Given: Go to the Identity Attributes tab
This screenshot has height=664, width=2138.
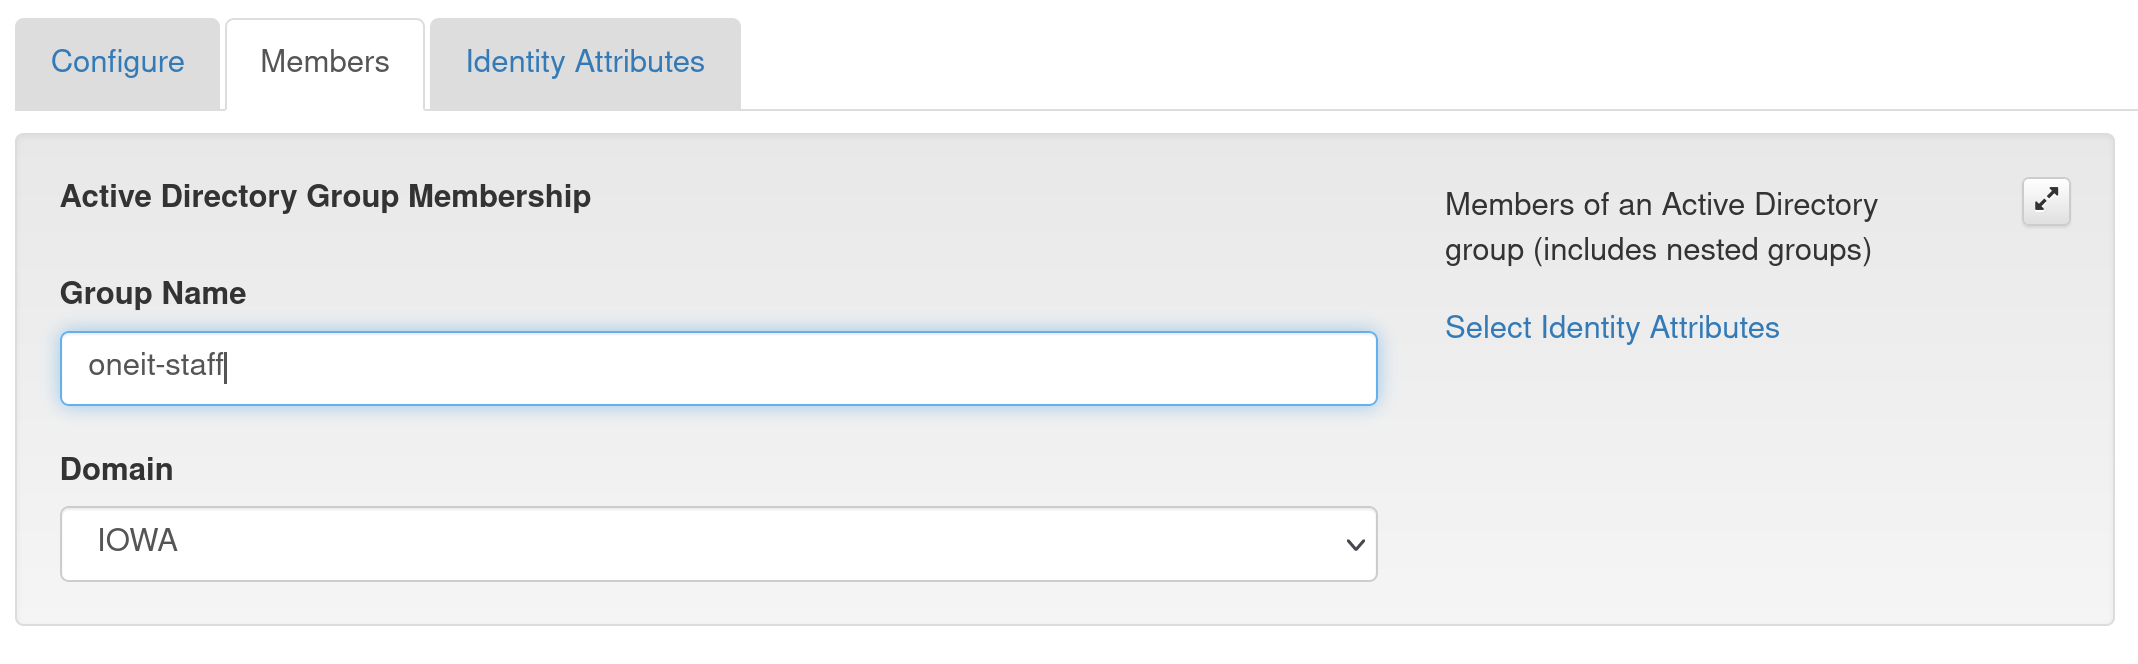Looking at the screenshot, I should [x=585, y=62].
